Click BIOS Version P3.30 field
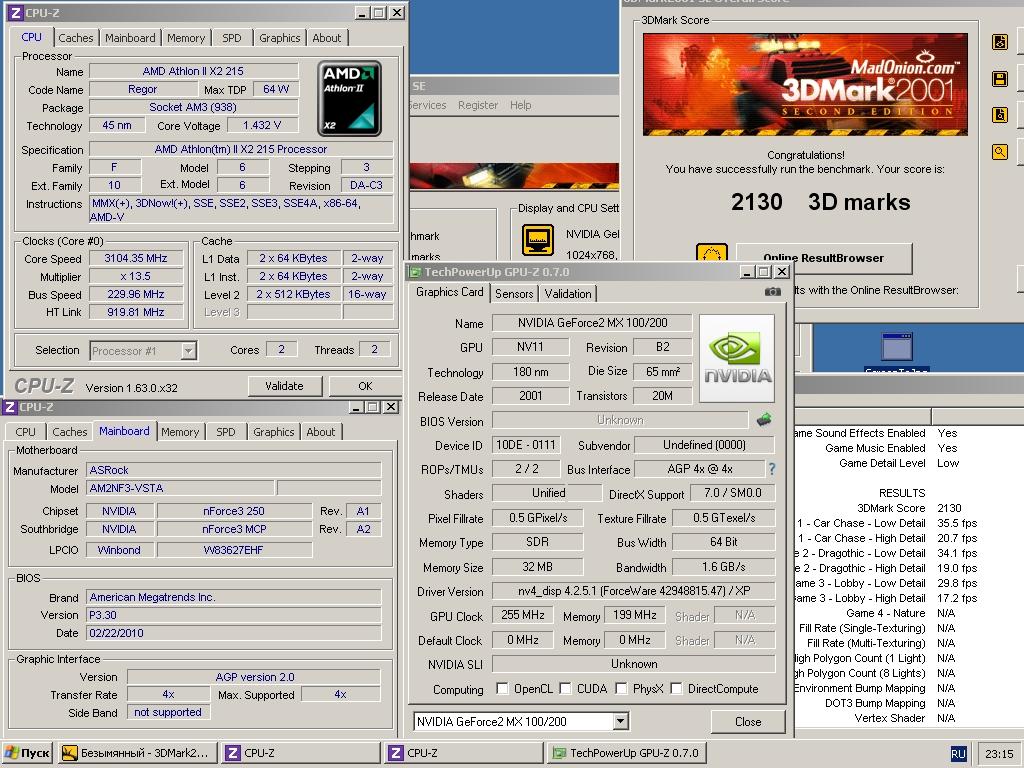Screen dimensions: 1024x768 click(x=234, y=615)
